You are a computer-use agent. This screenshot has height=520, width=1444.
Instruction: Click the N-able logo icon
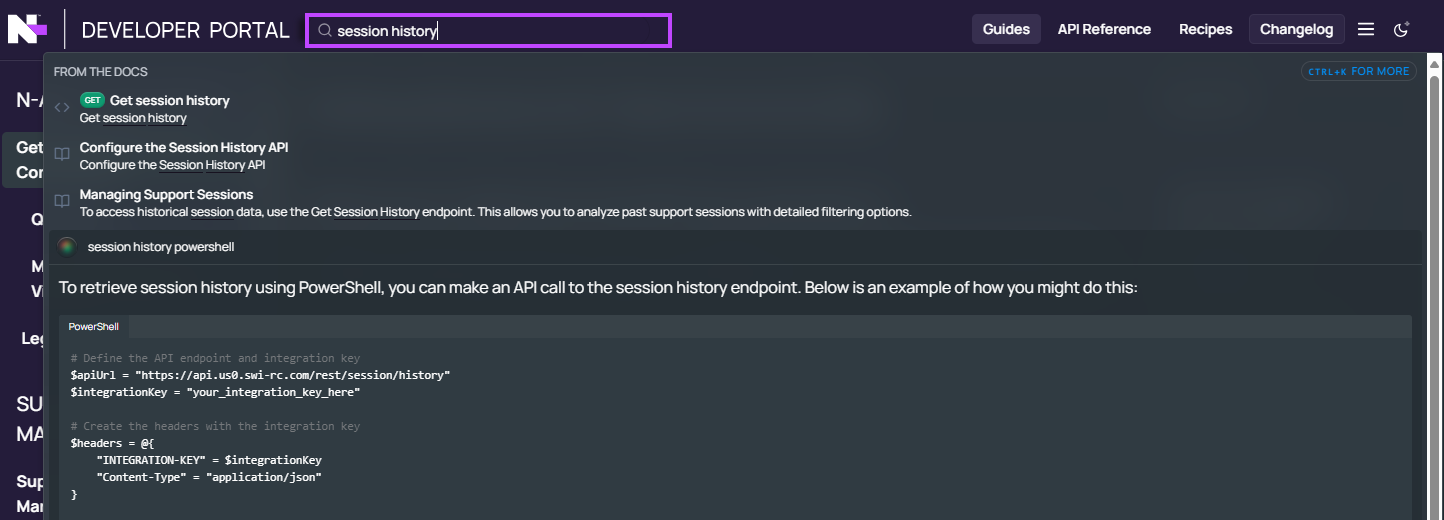pyautogui.click(x=27, y=29)
